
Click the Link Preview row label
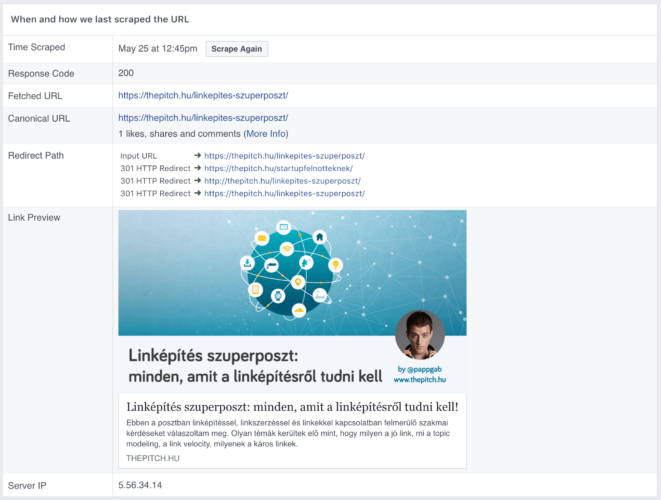[x=34, y=218]
